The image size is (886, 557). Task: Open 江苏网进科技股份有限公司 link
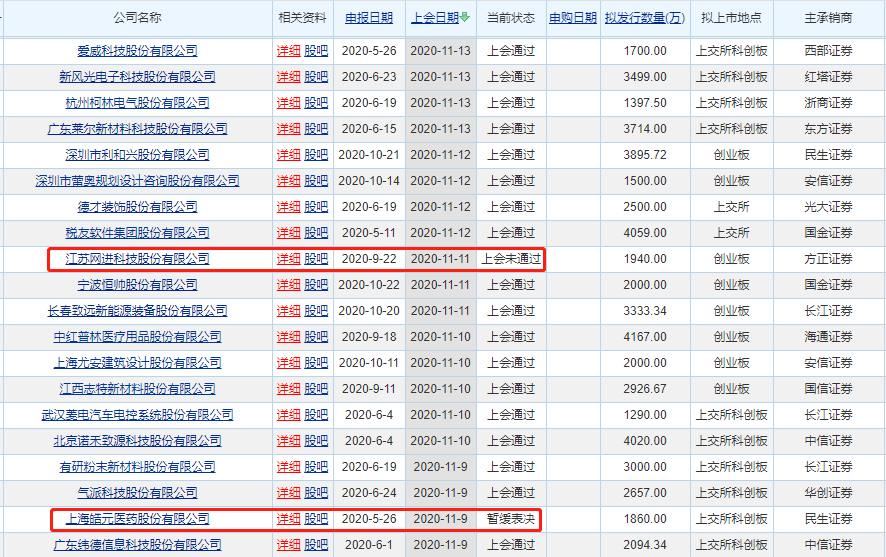tap(137, 259)
